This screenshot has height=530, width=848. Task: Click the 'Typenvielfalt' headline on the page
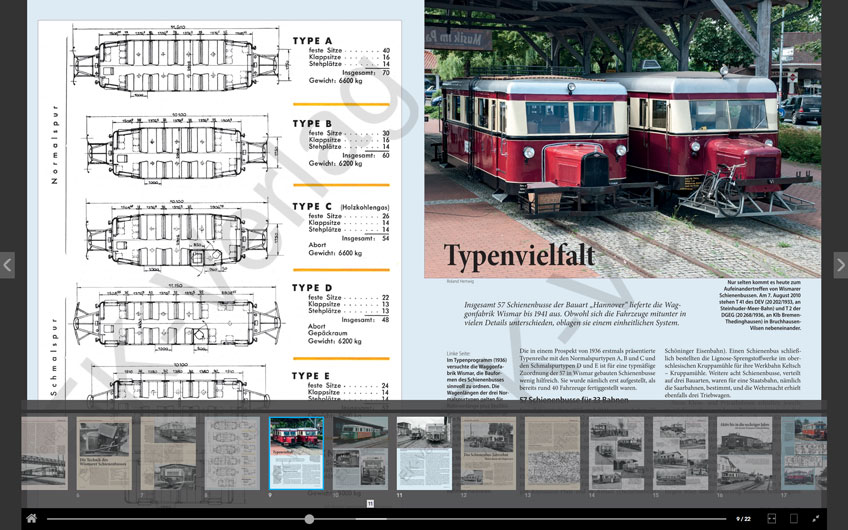click(519, 256)
